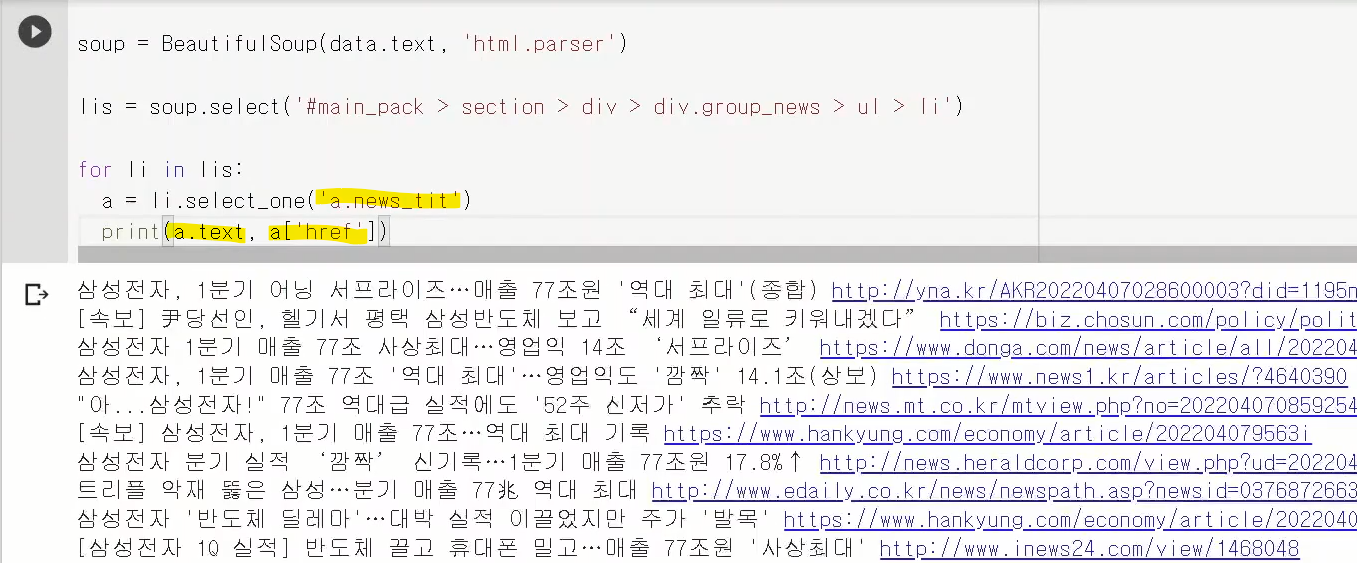Click headline '삼성전자 분기 실적 깜짝 신기록' line
This screenshot has height=563, width=1357.
pyautogui.click(x=443, y=463)
